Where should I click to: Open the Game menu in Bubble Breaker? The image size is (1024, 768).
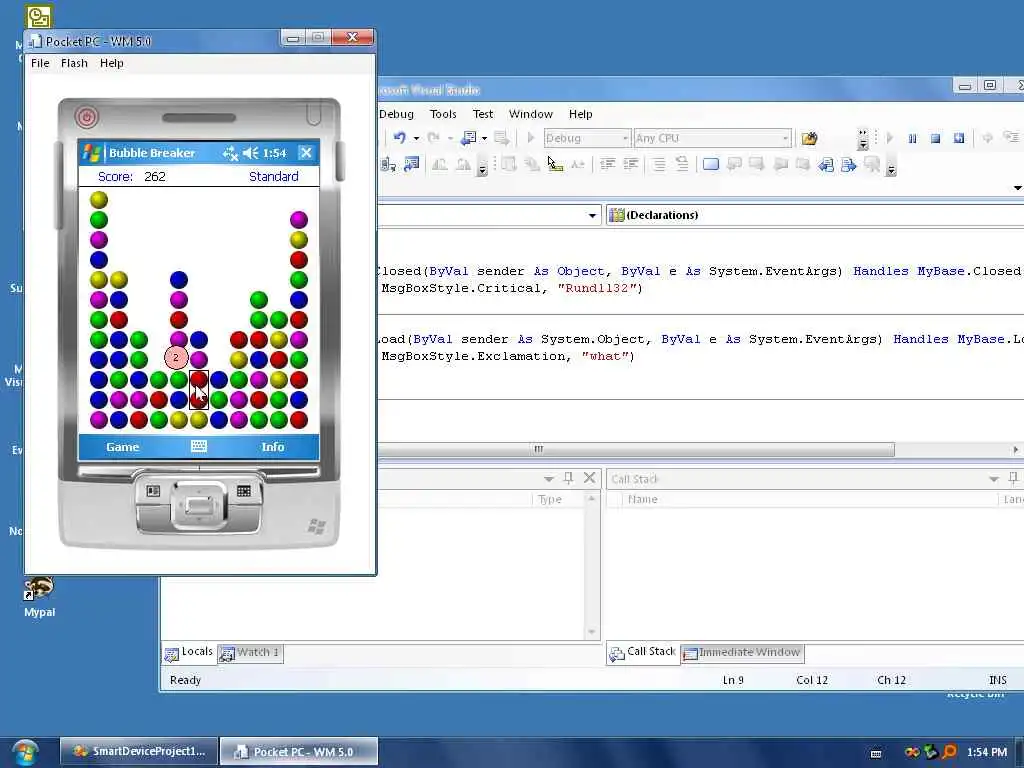point(122,447)
